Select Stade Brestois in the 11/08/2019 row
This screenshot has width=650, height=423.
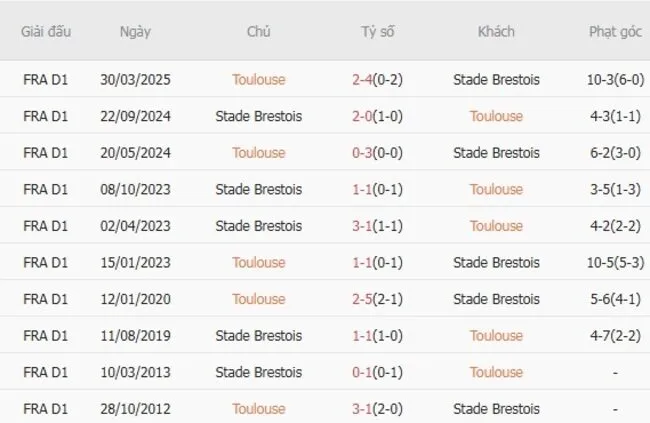tap(258, 336)
